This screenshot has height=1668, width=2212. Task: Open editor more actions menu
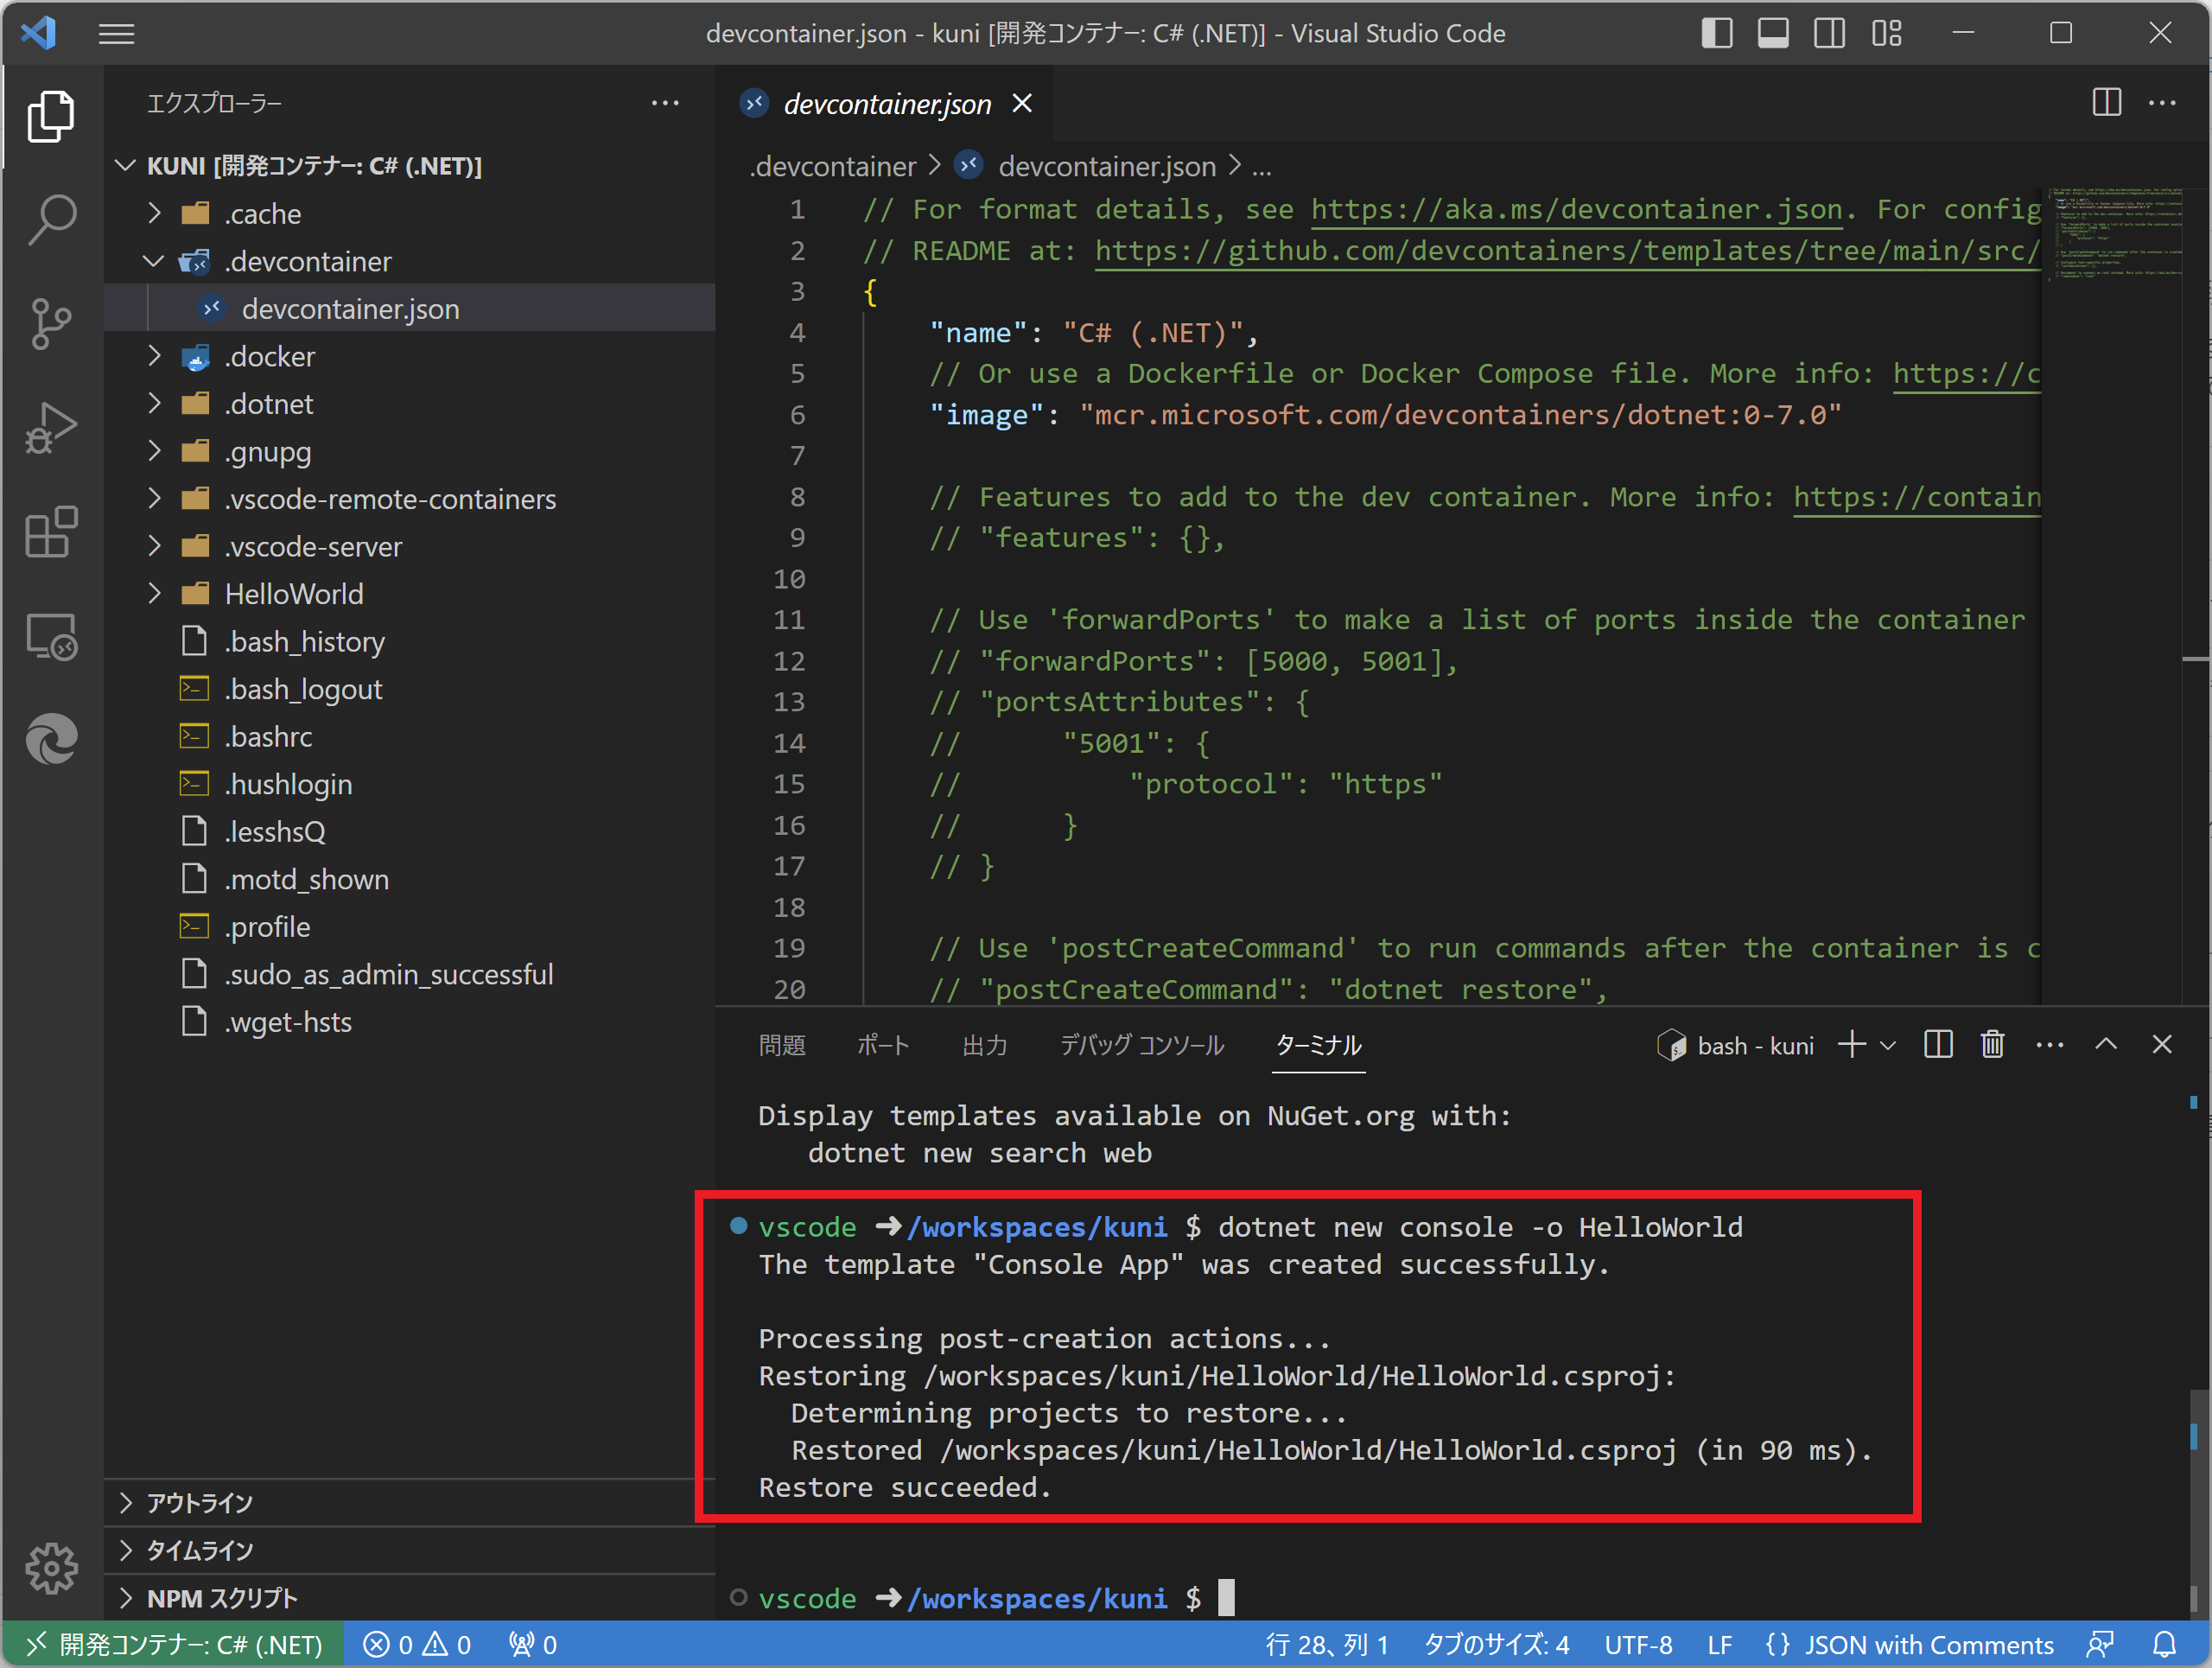(x=2162, y=102)
